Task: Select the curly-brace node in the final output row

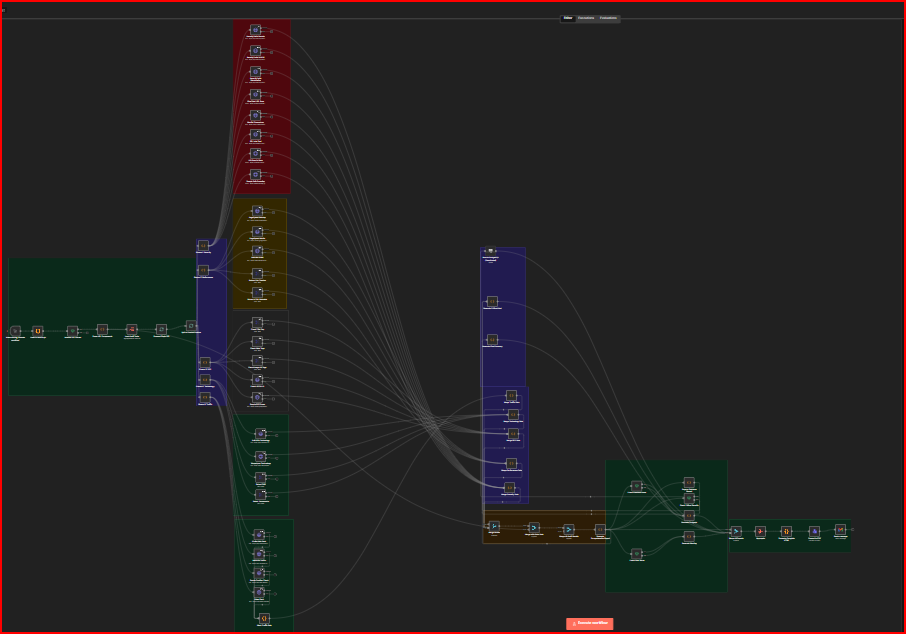Action: [x=786, y=531]
